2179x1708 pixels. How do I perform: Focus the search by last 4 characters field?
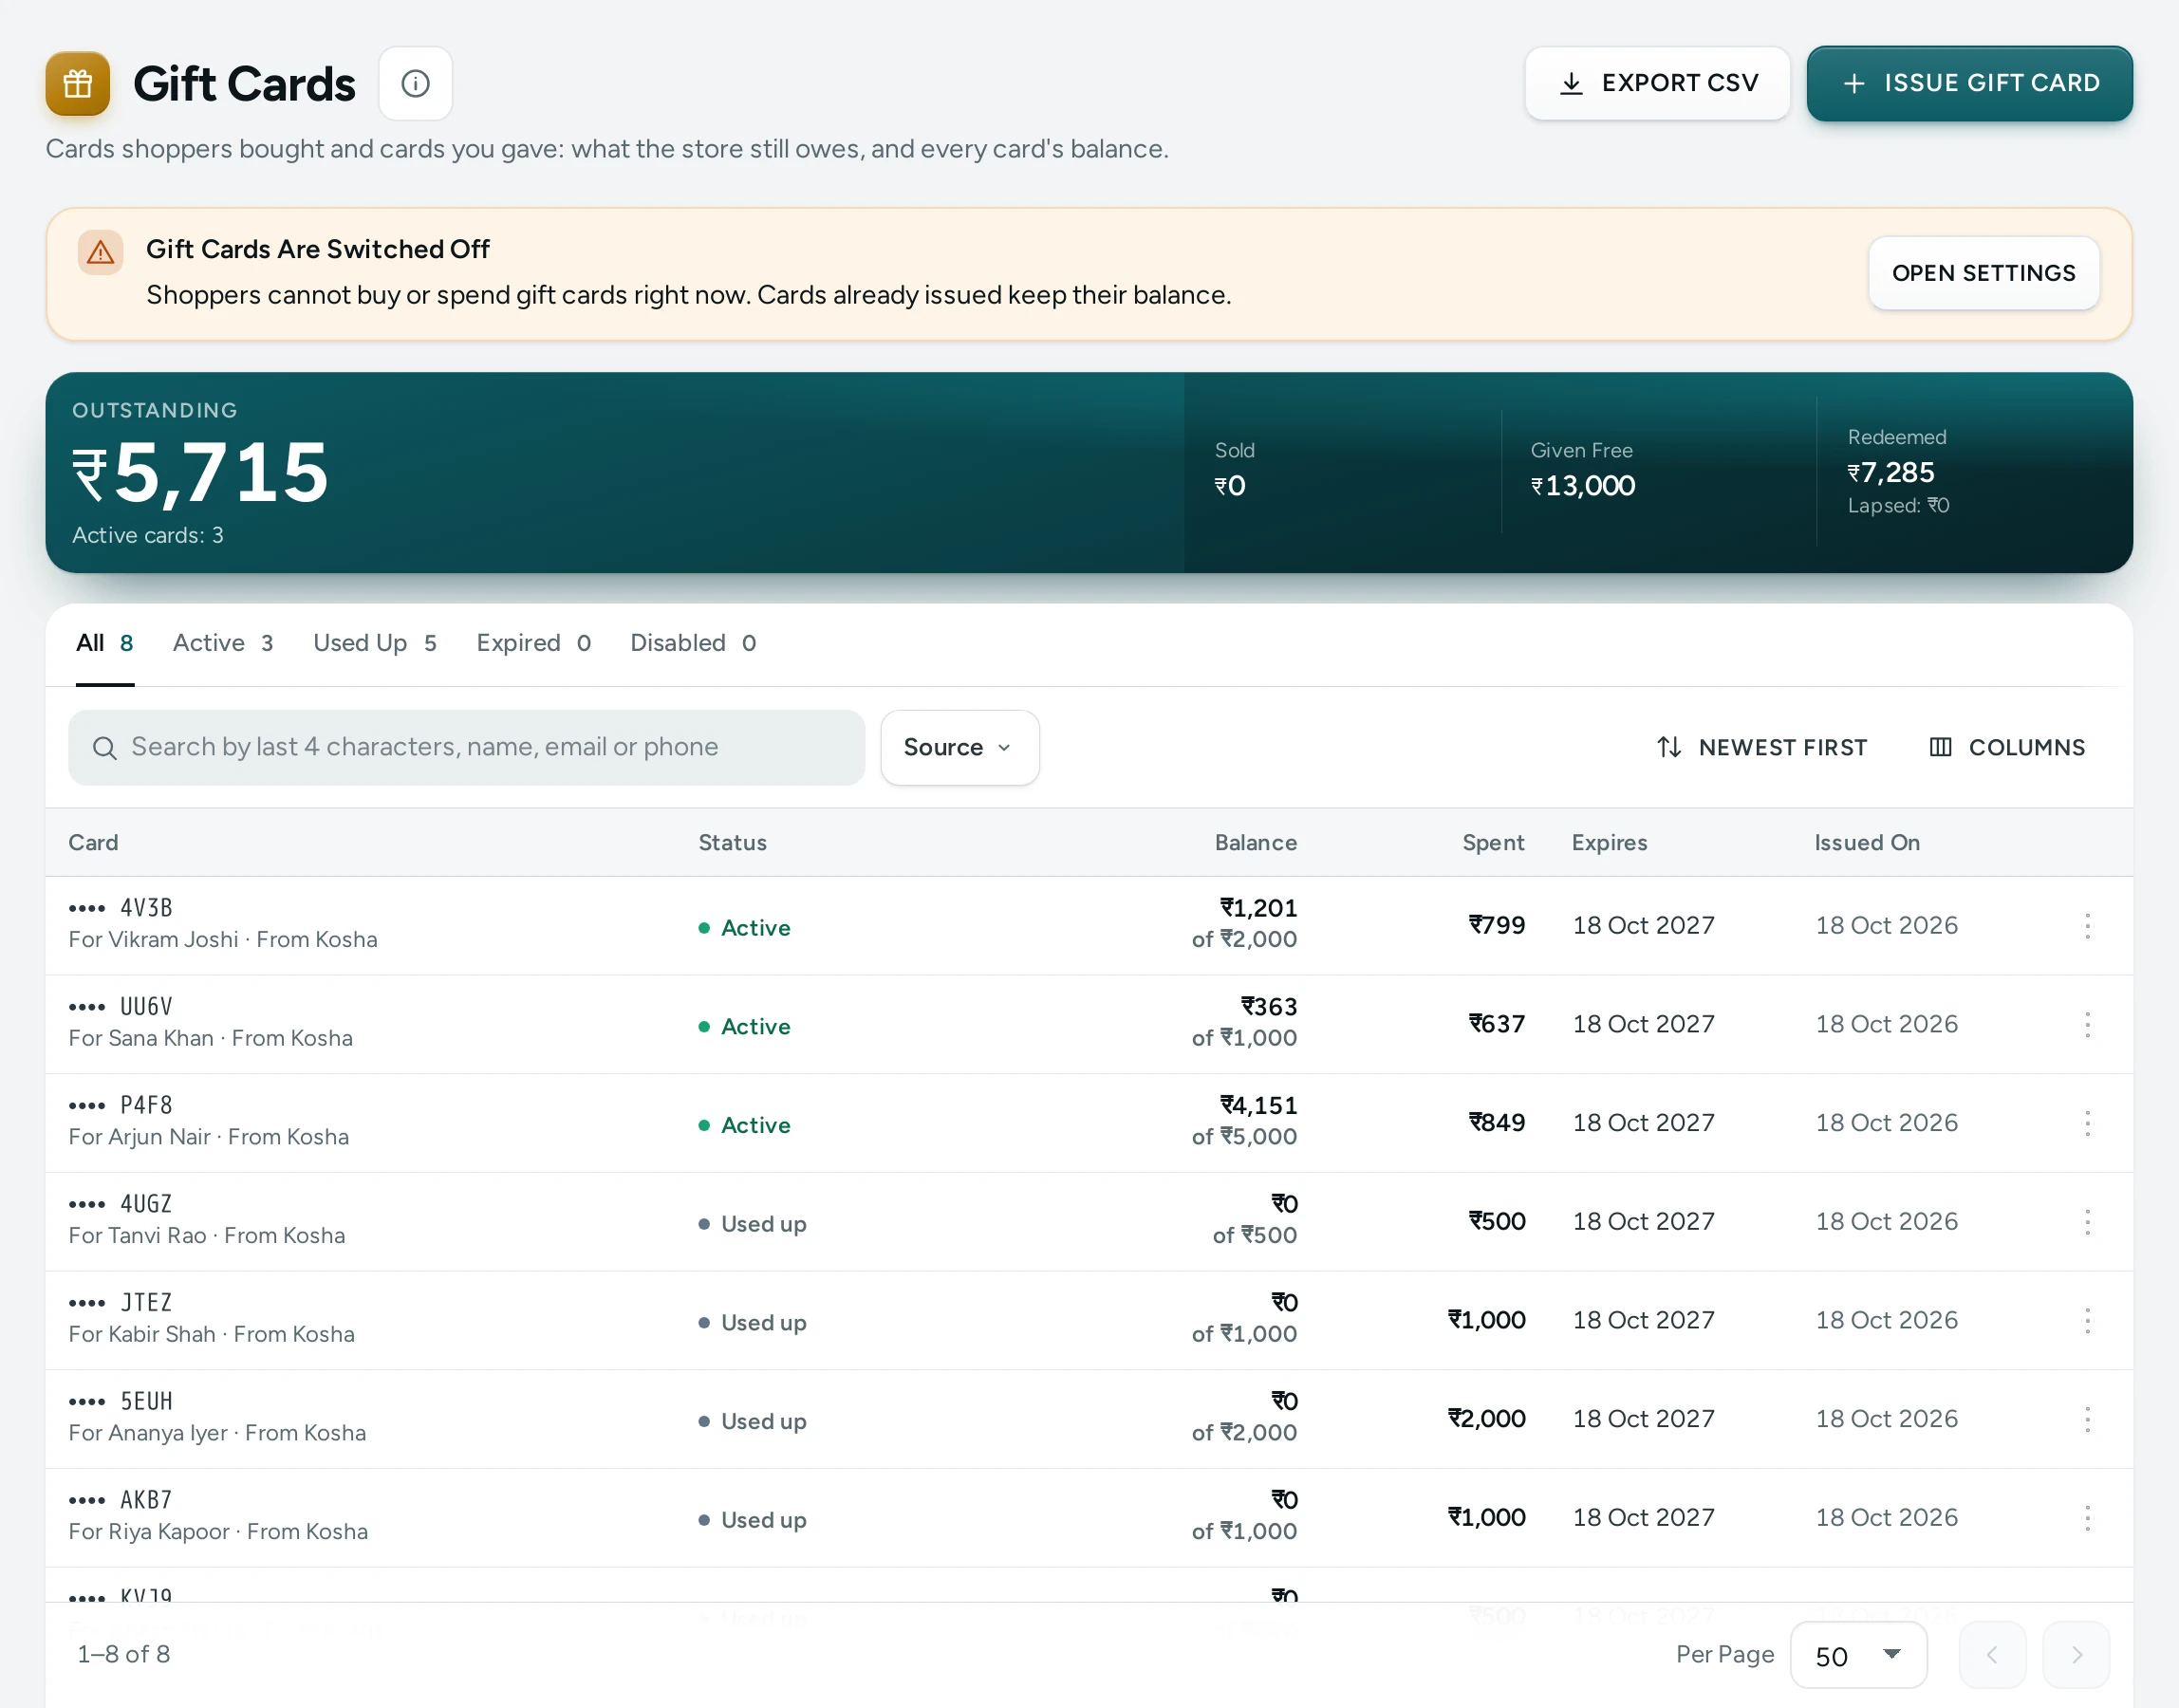tap(466, 748)
